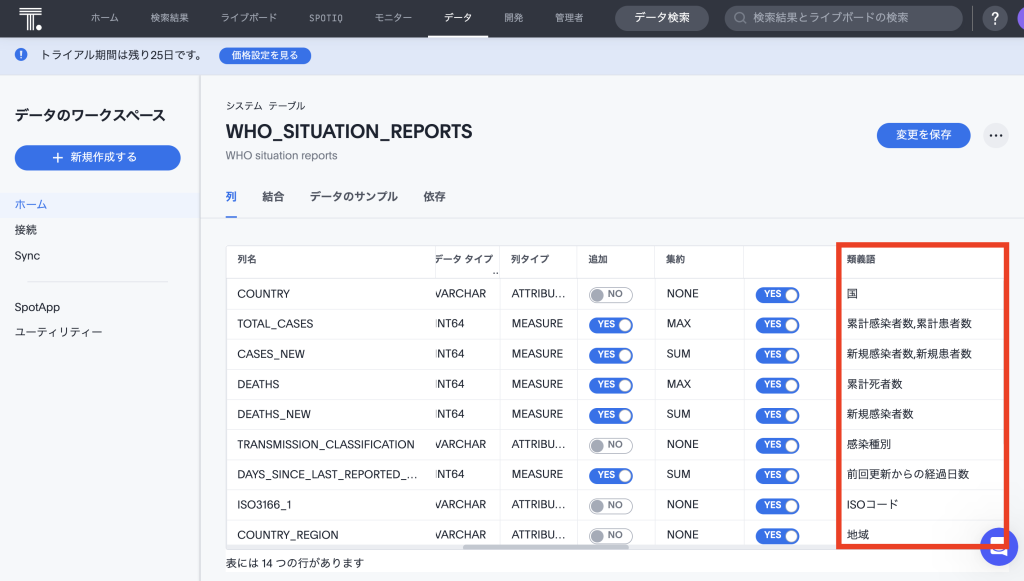This screenshot has height=581, width=1024.
Task: Open the user profile avatar
Action: [1018, 18]
